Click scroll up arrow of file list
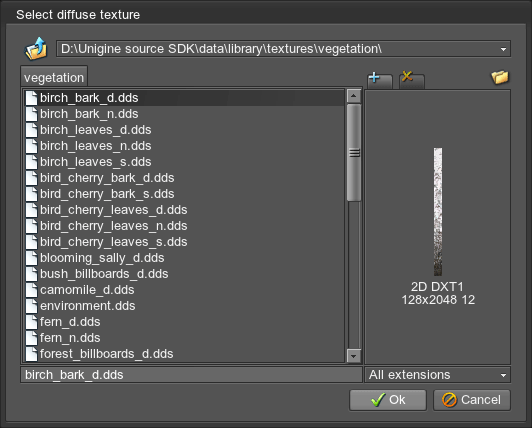 (x=354, y=96)
